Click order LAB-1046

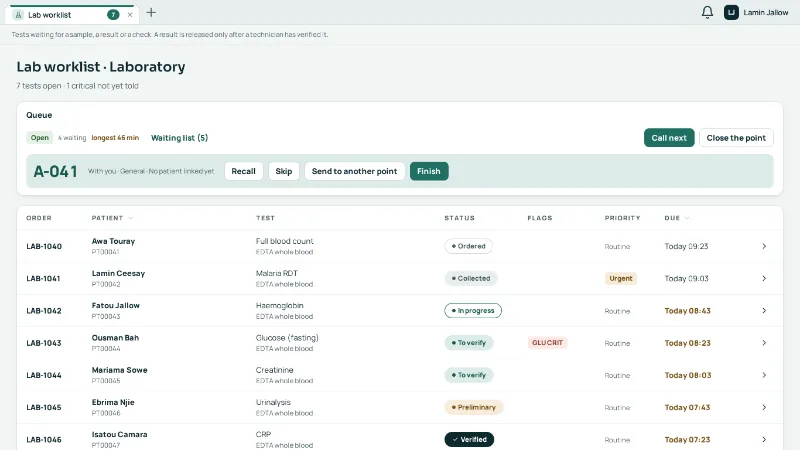44,439
